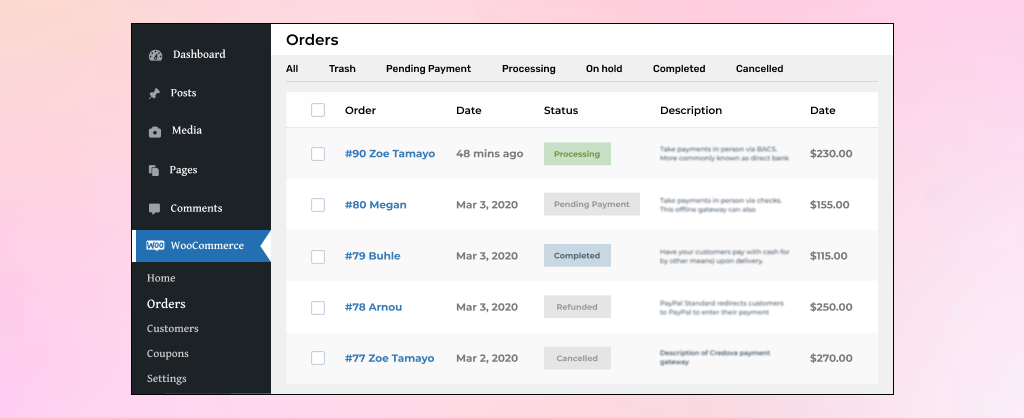The image size is (1024, 418).
Task: Click the Media camera icon
Action: (155, 131)
